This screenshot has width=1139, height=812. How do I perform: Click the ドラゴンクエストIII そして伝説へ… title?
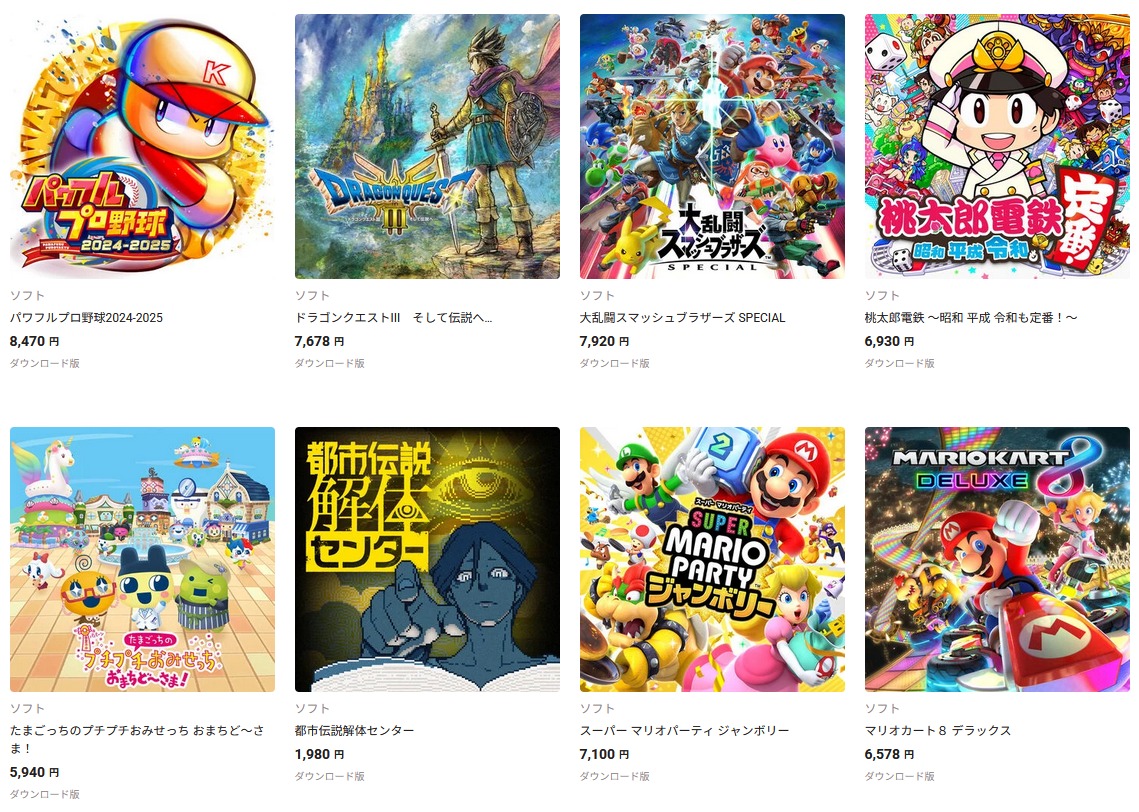393,317
